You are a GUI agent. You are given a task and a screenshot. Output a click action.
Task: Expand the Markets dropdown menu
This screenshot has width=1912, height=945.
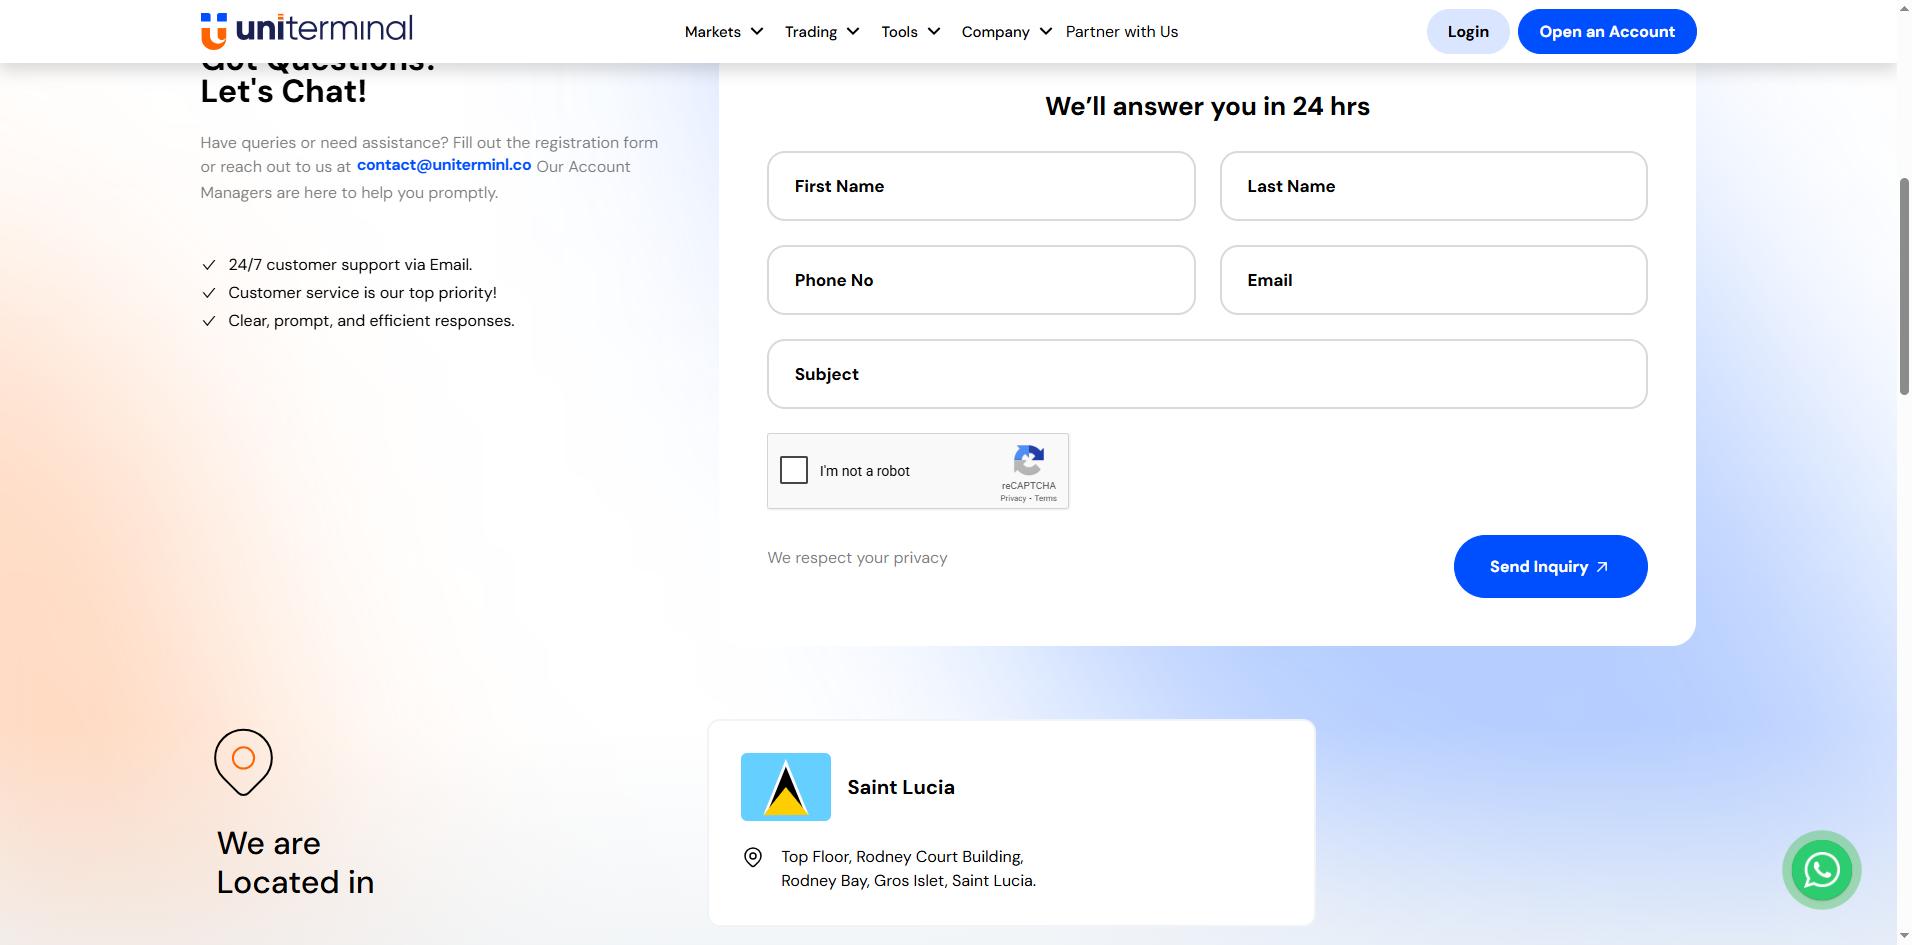click(x=724, y=32)
